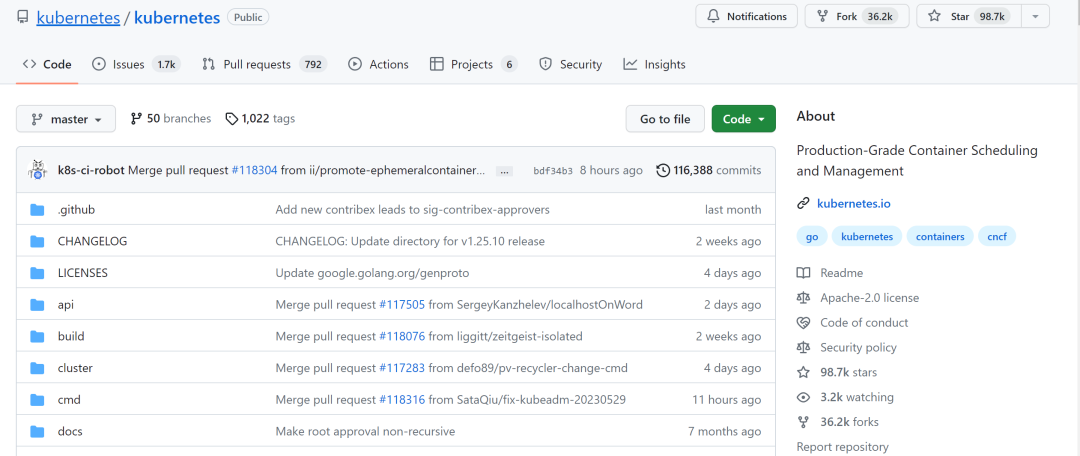Open the .github folder icon

[37, 209]
